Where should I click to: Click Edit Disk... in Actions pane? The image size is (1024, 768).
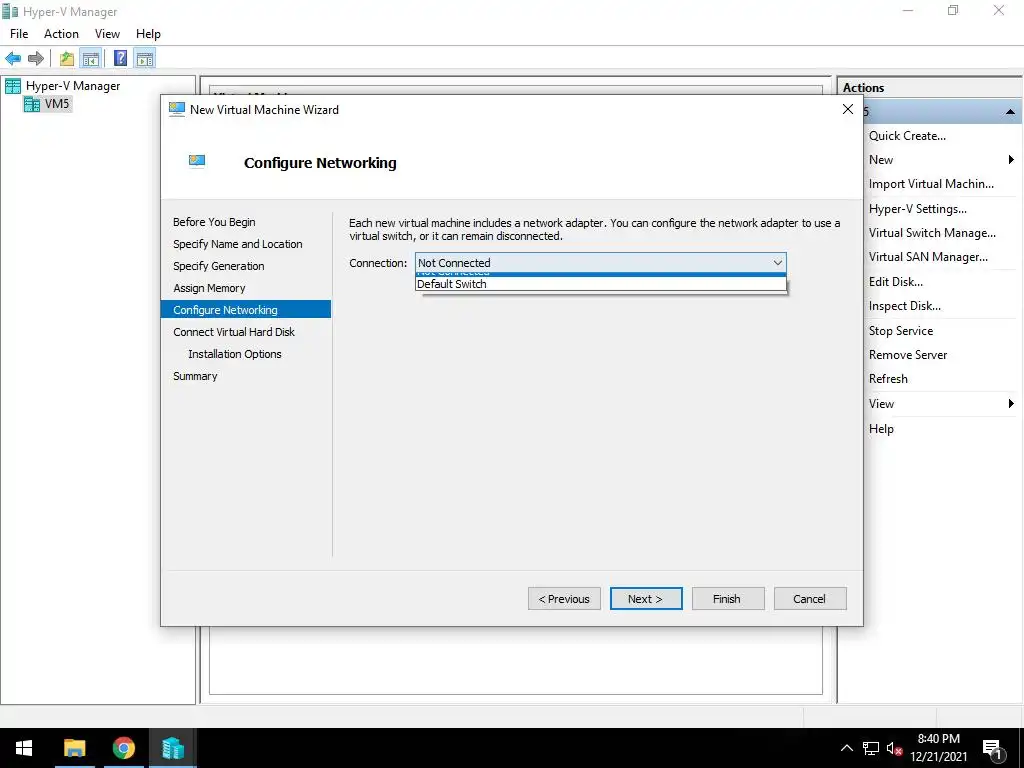click(x=895, y=282)
